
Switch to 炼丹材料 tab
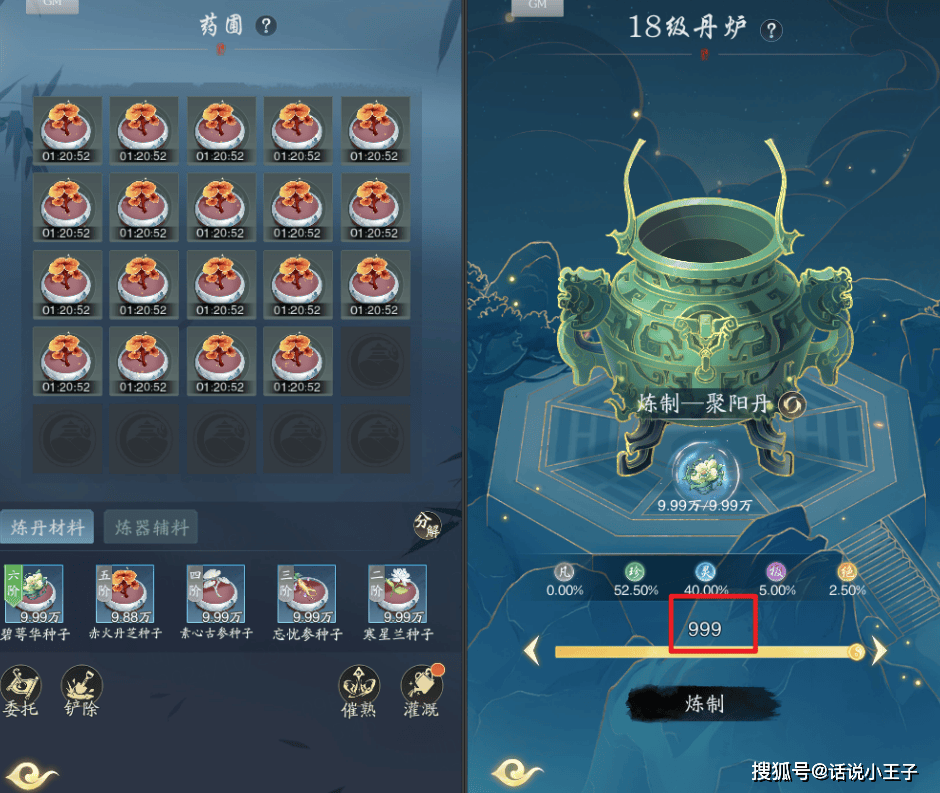click(47, 527)
